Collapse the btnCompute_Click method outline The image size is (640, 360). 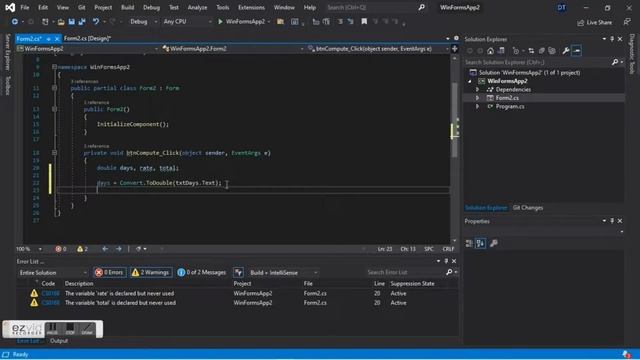tap(54, 153)
